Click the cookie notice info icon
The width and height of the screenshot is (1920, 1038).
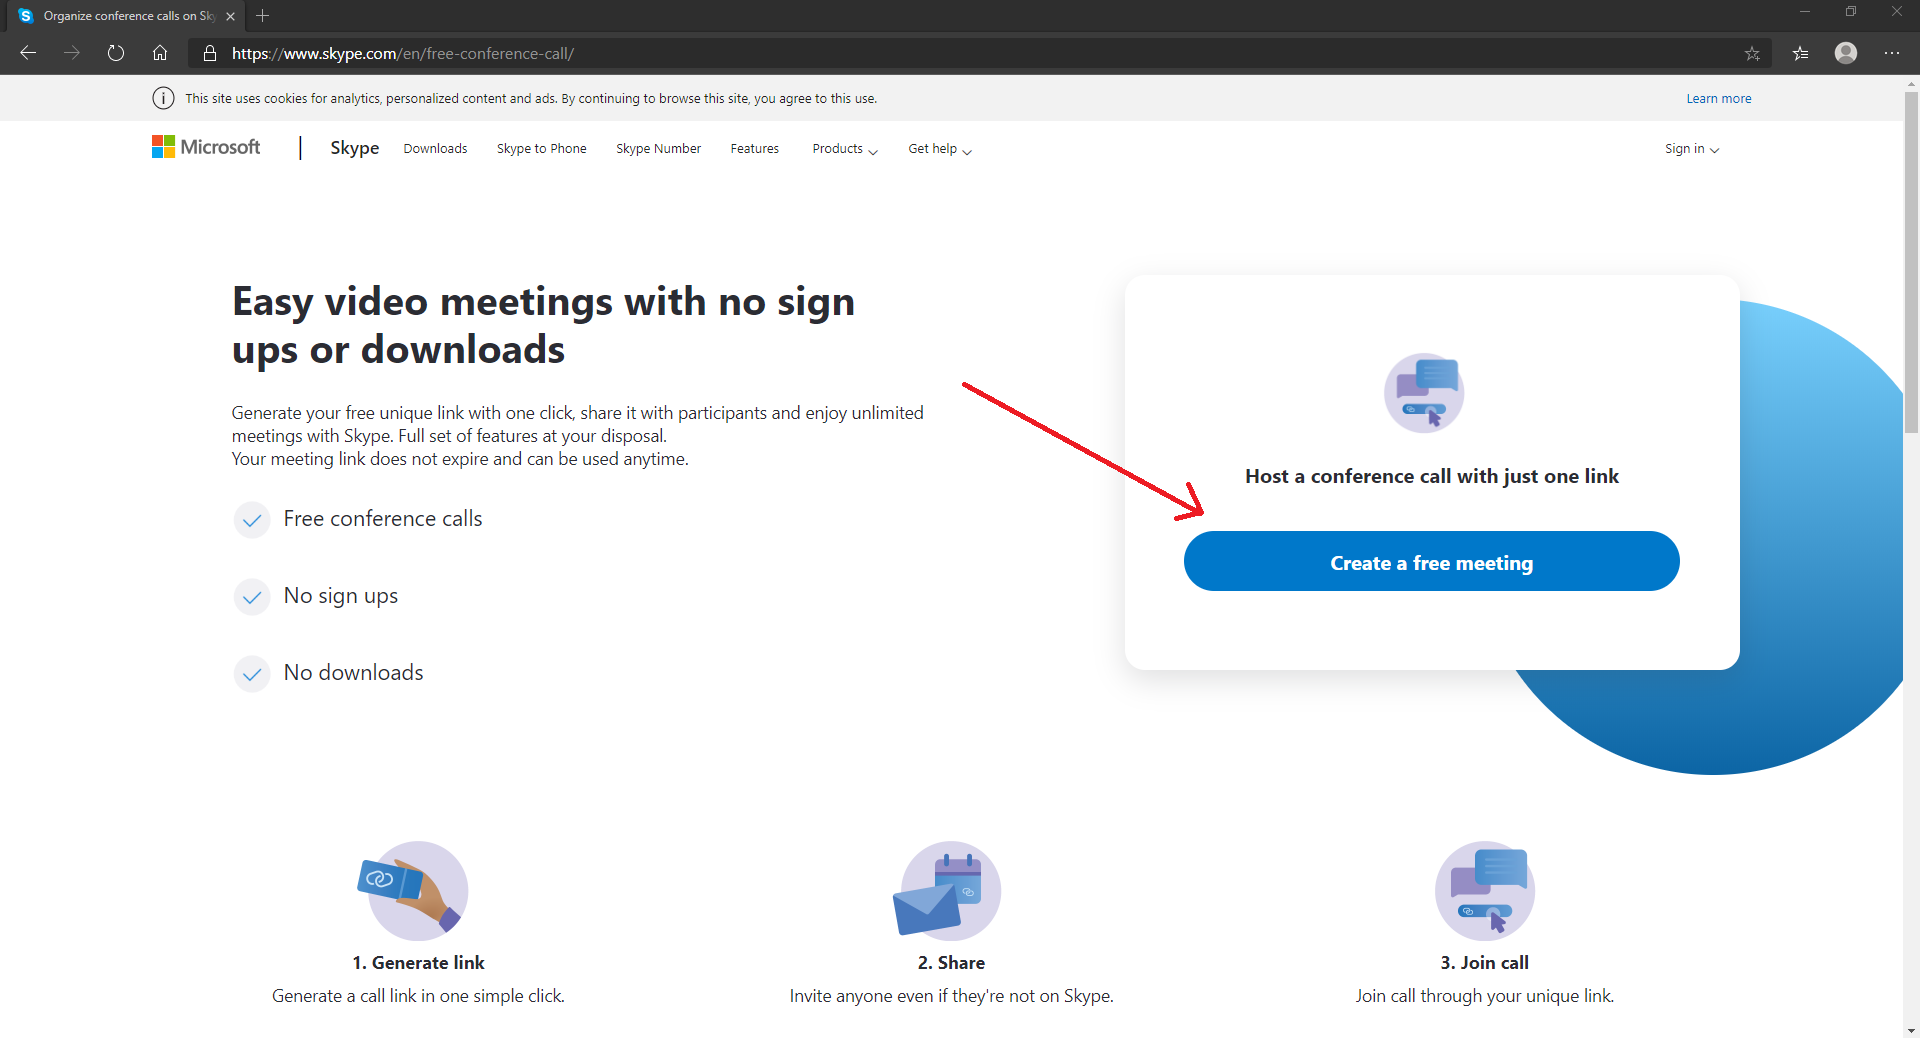point(163,98)
